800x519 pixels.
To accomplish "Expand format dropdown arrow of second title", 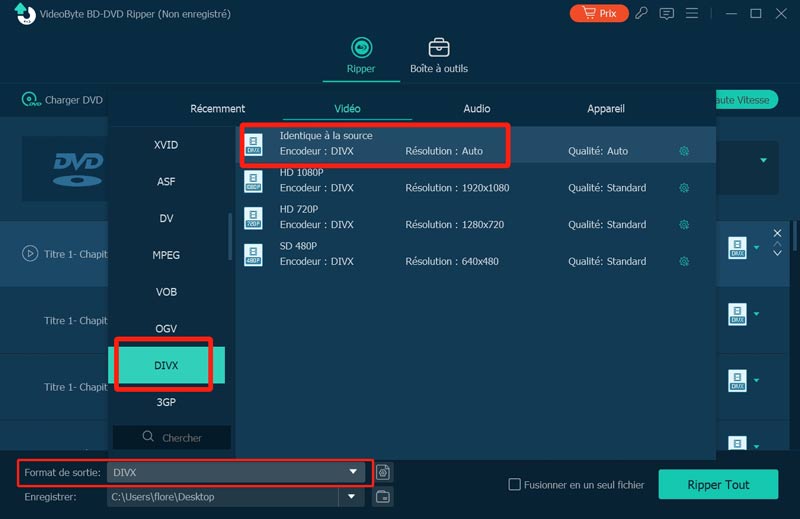I will point(757,314).
